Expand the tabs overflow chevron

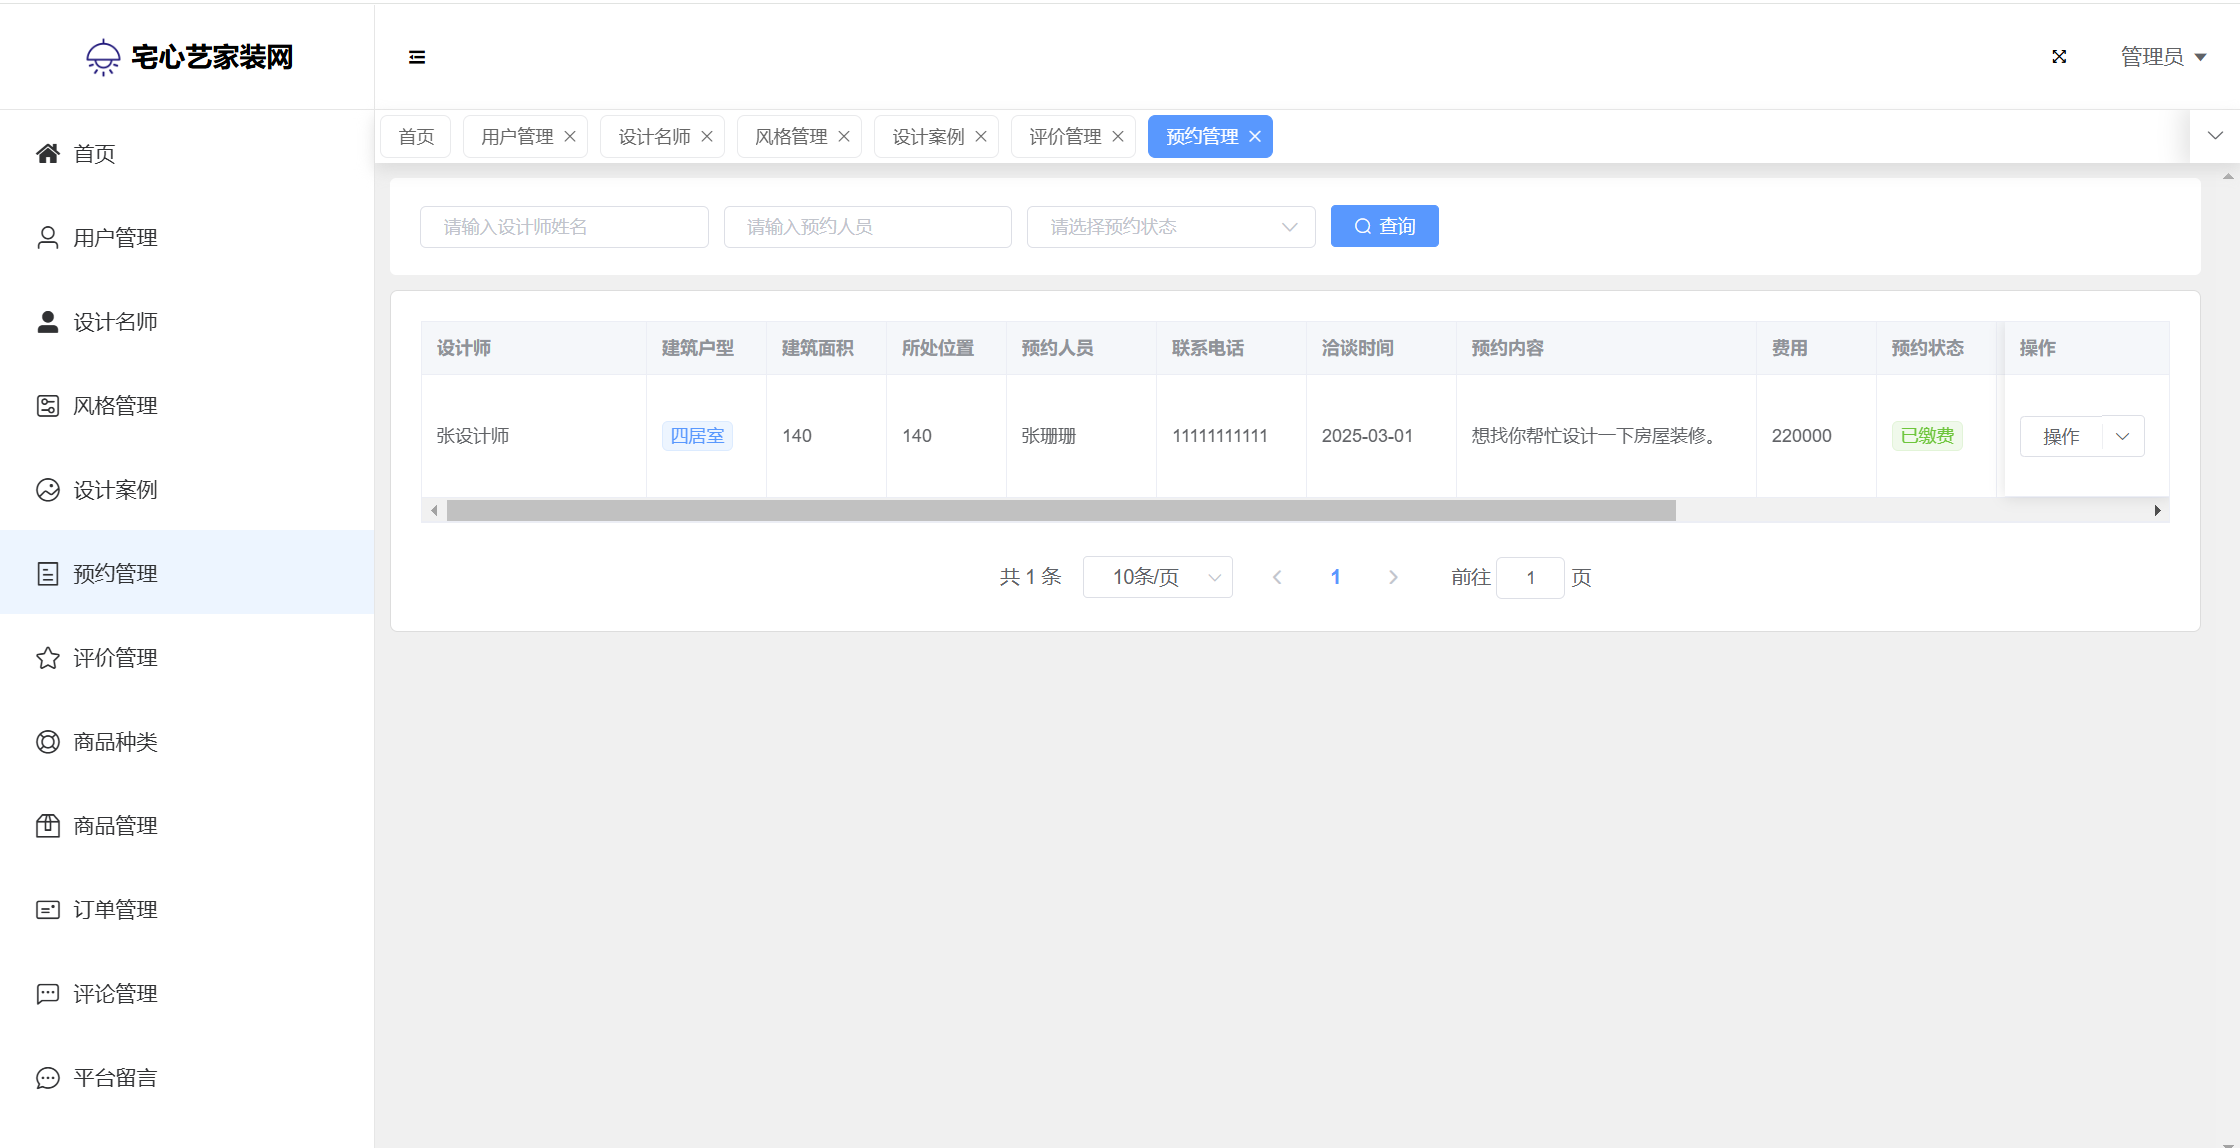pos(2215,136)
